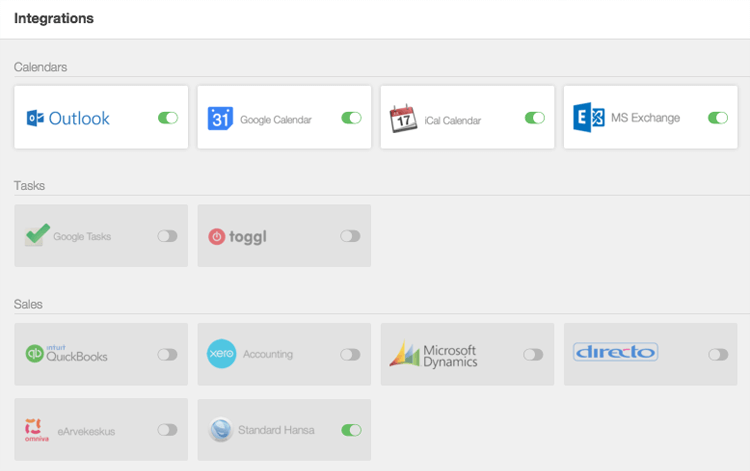Click the iCal Calendar label text

[x=452, y=120]
